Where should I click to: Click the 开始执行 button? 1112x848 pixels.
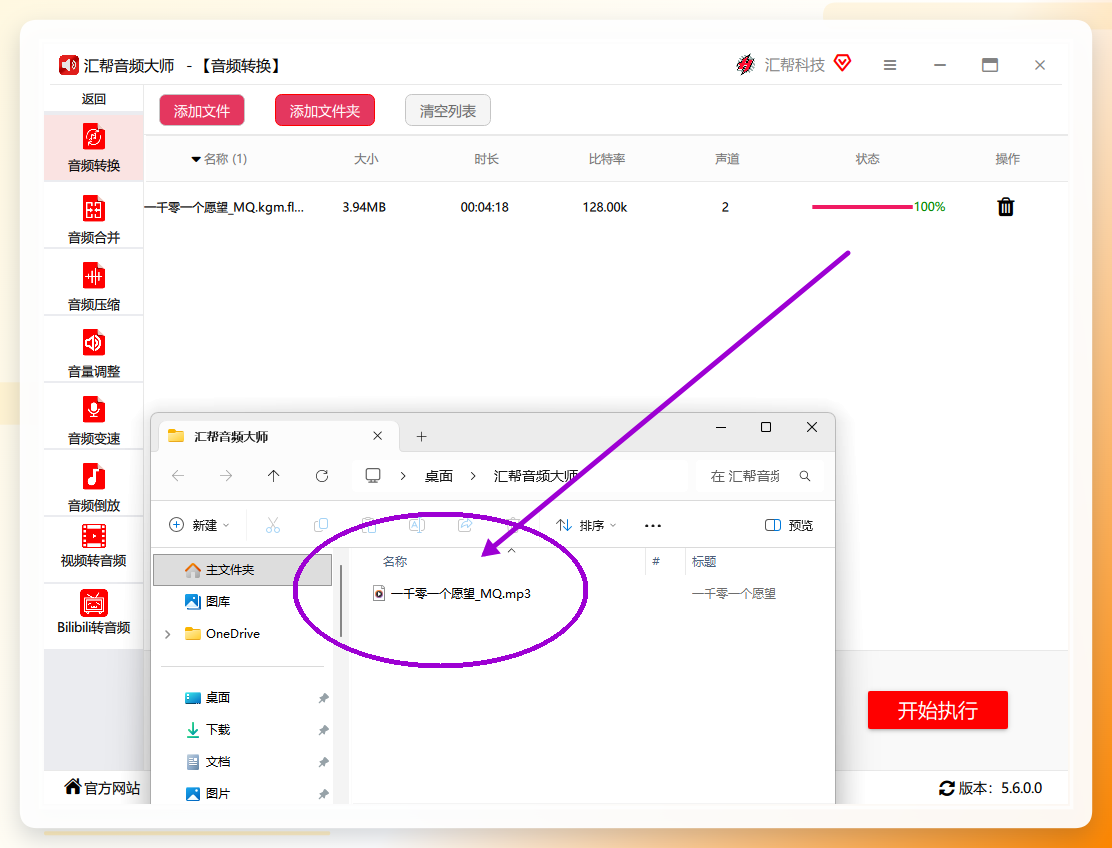pyautogui.click(x=938, y=710)
